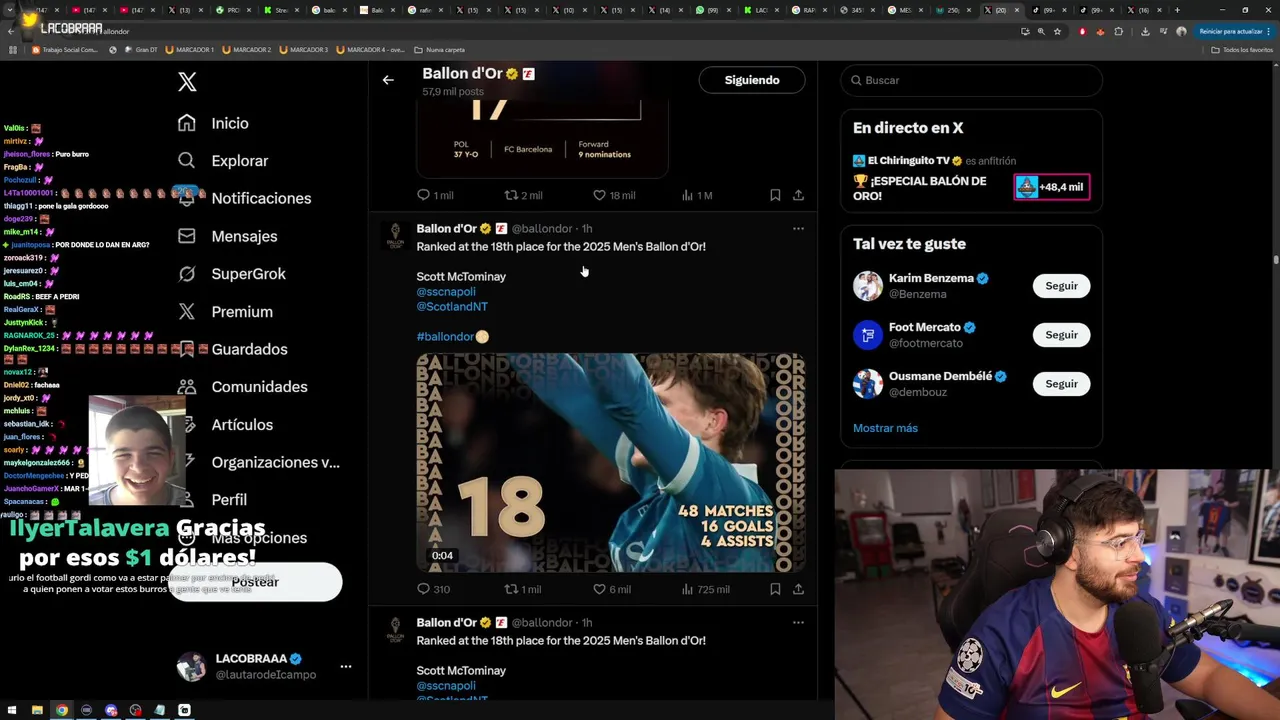
Task: Like the post with 6 mil likes
Action: (612, 589)
